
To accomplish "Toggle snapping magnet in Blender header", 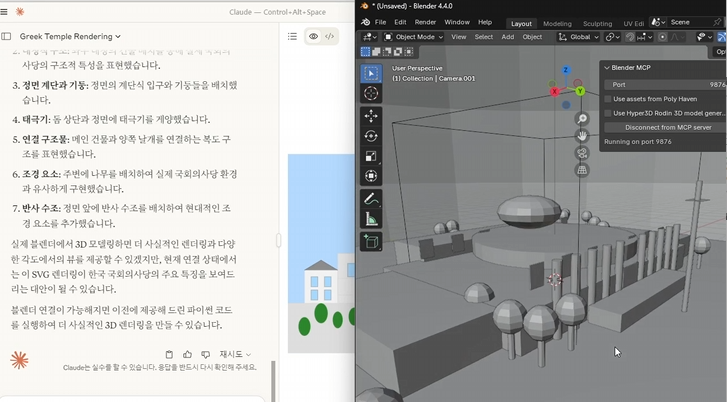I will [x=630, y=37].
